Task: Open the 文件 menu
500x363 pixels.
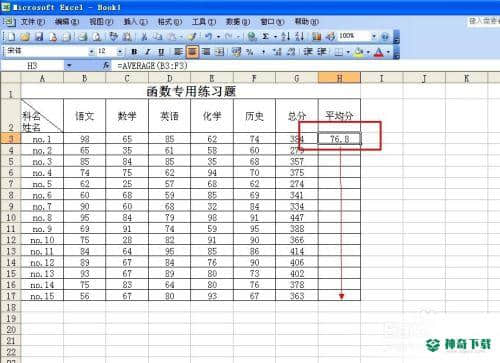Action: 33,22
